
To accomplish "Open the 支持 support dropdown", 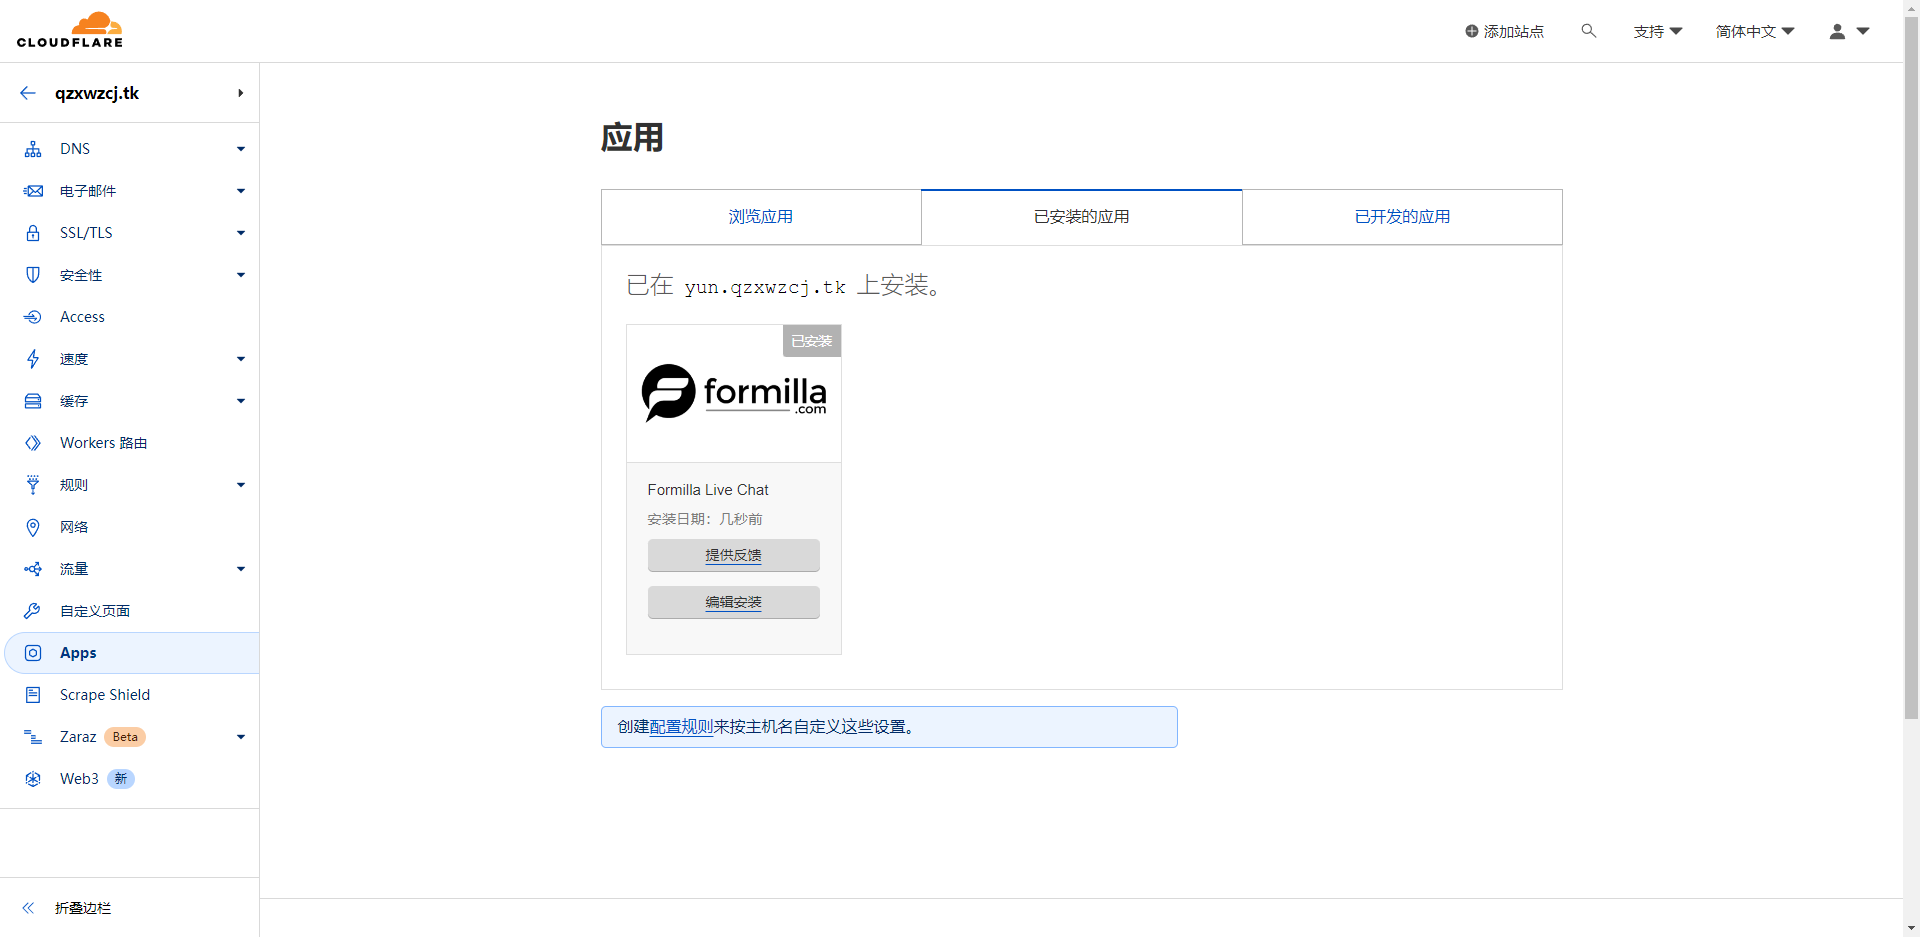I will coord(1657,32).
